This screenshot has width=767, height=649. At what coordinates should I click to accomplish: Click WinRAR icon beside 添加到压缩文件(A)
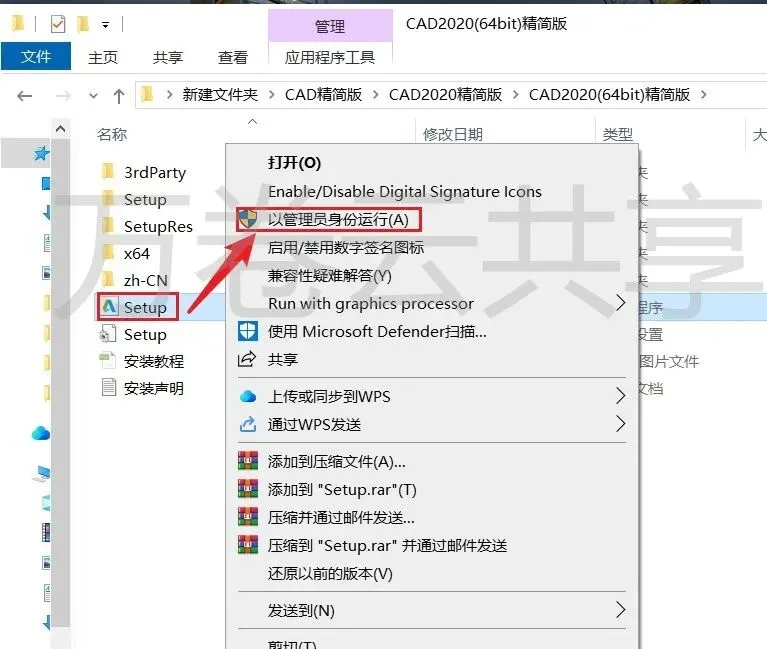click(x=248, y=461)
